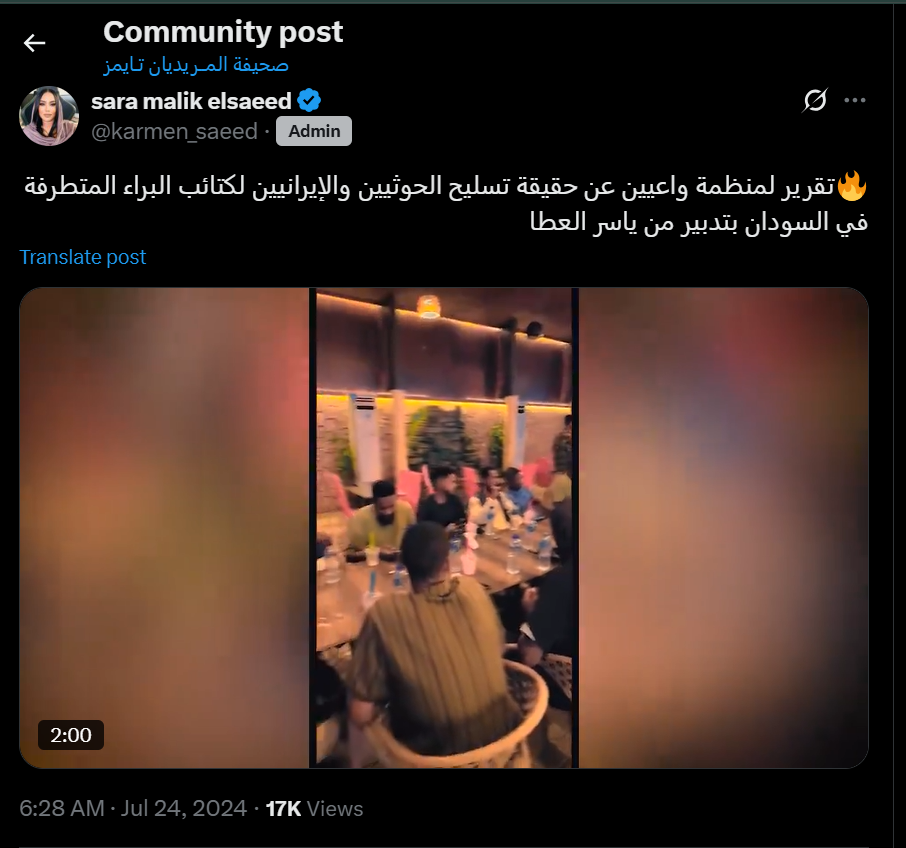Go back using the left arrow icon
The height and width of the screenshot is (848, 906).
(x=34, y=43)
